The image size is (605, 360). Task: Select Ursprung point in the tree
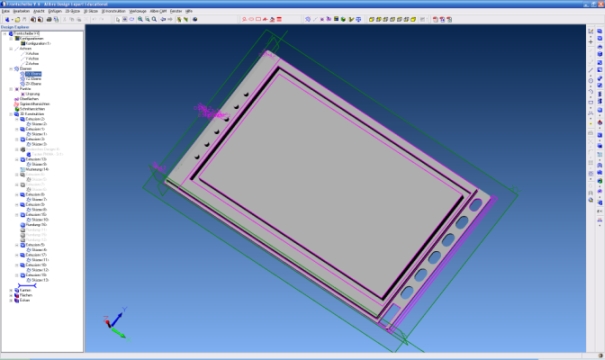(32, 94)
